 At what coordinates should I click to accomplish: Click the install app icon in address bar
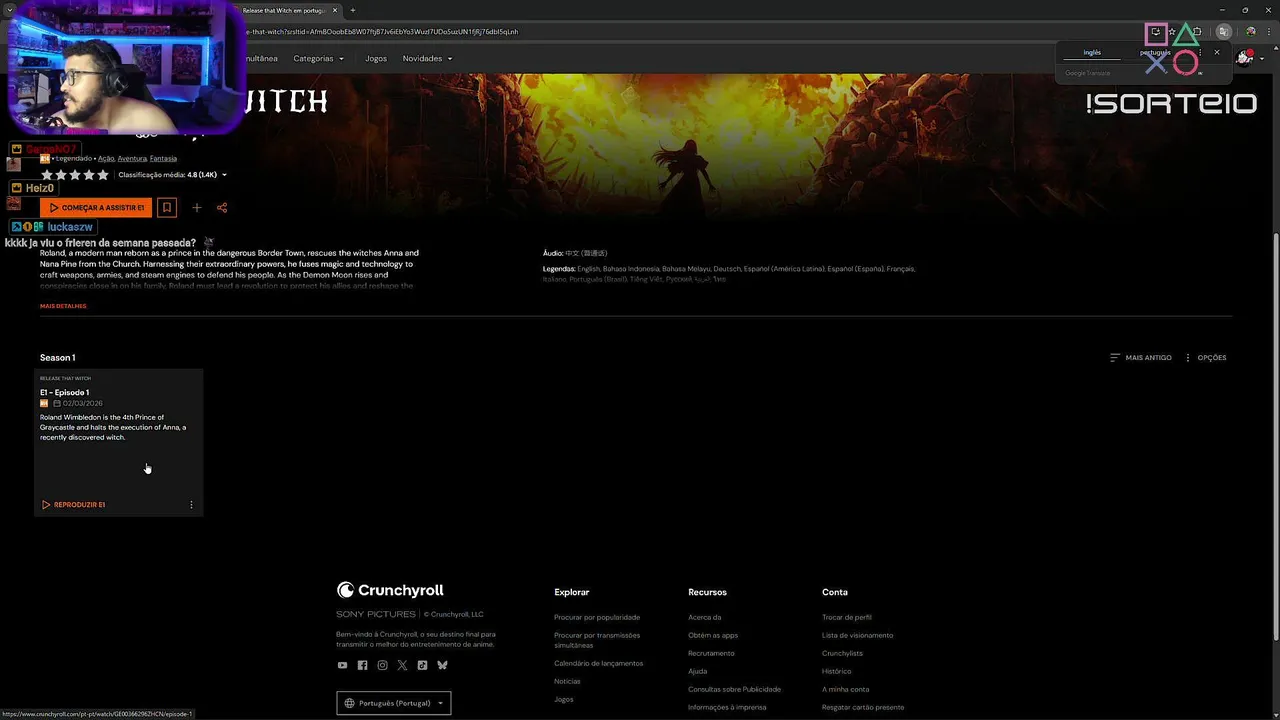[1155, 32]
